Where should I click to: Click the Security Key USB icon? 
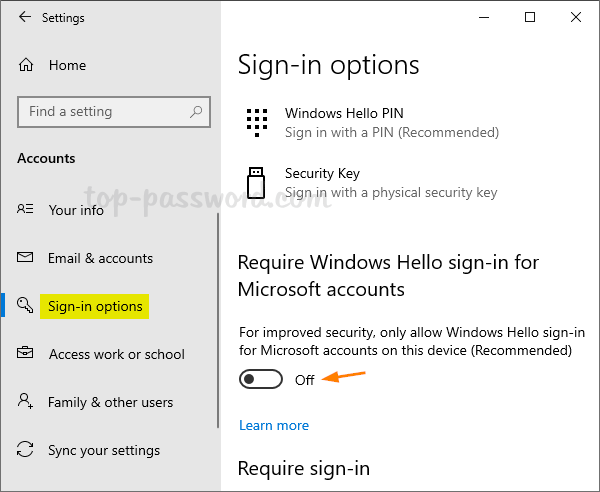pos(257,183)
